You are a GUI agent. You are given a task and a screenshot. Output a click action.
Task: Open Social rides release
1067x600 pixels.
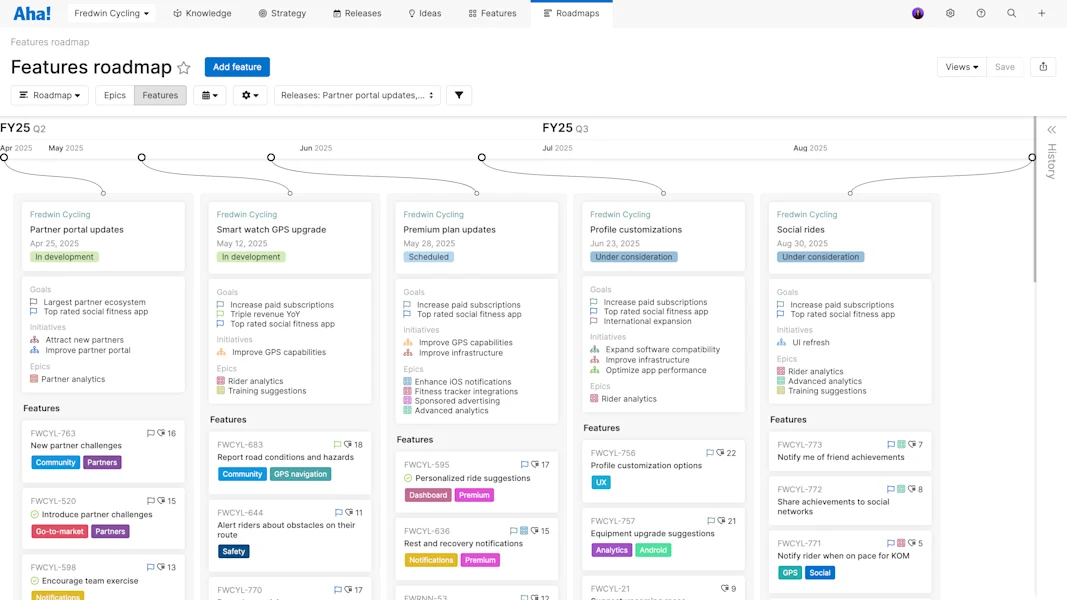[x=800, y=230]
